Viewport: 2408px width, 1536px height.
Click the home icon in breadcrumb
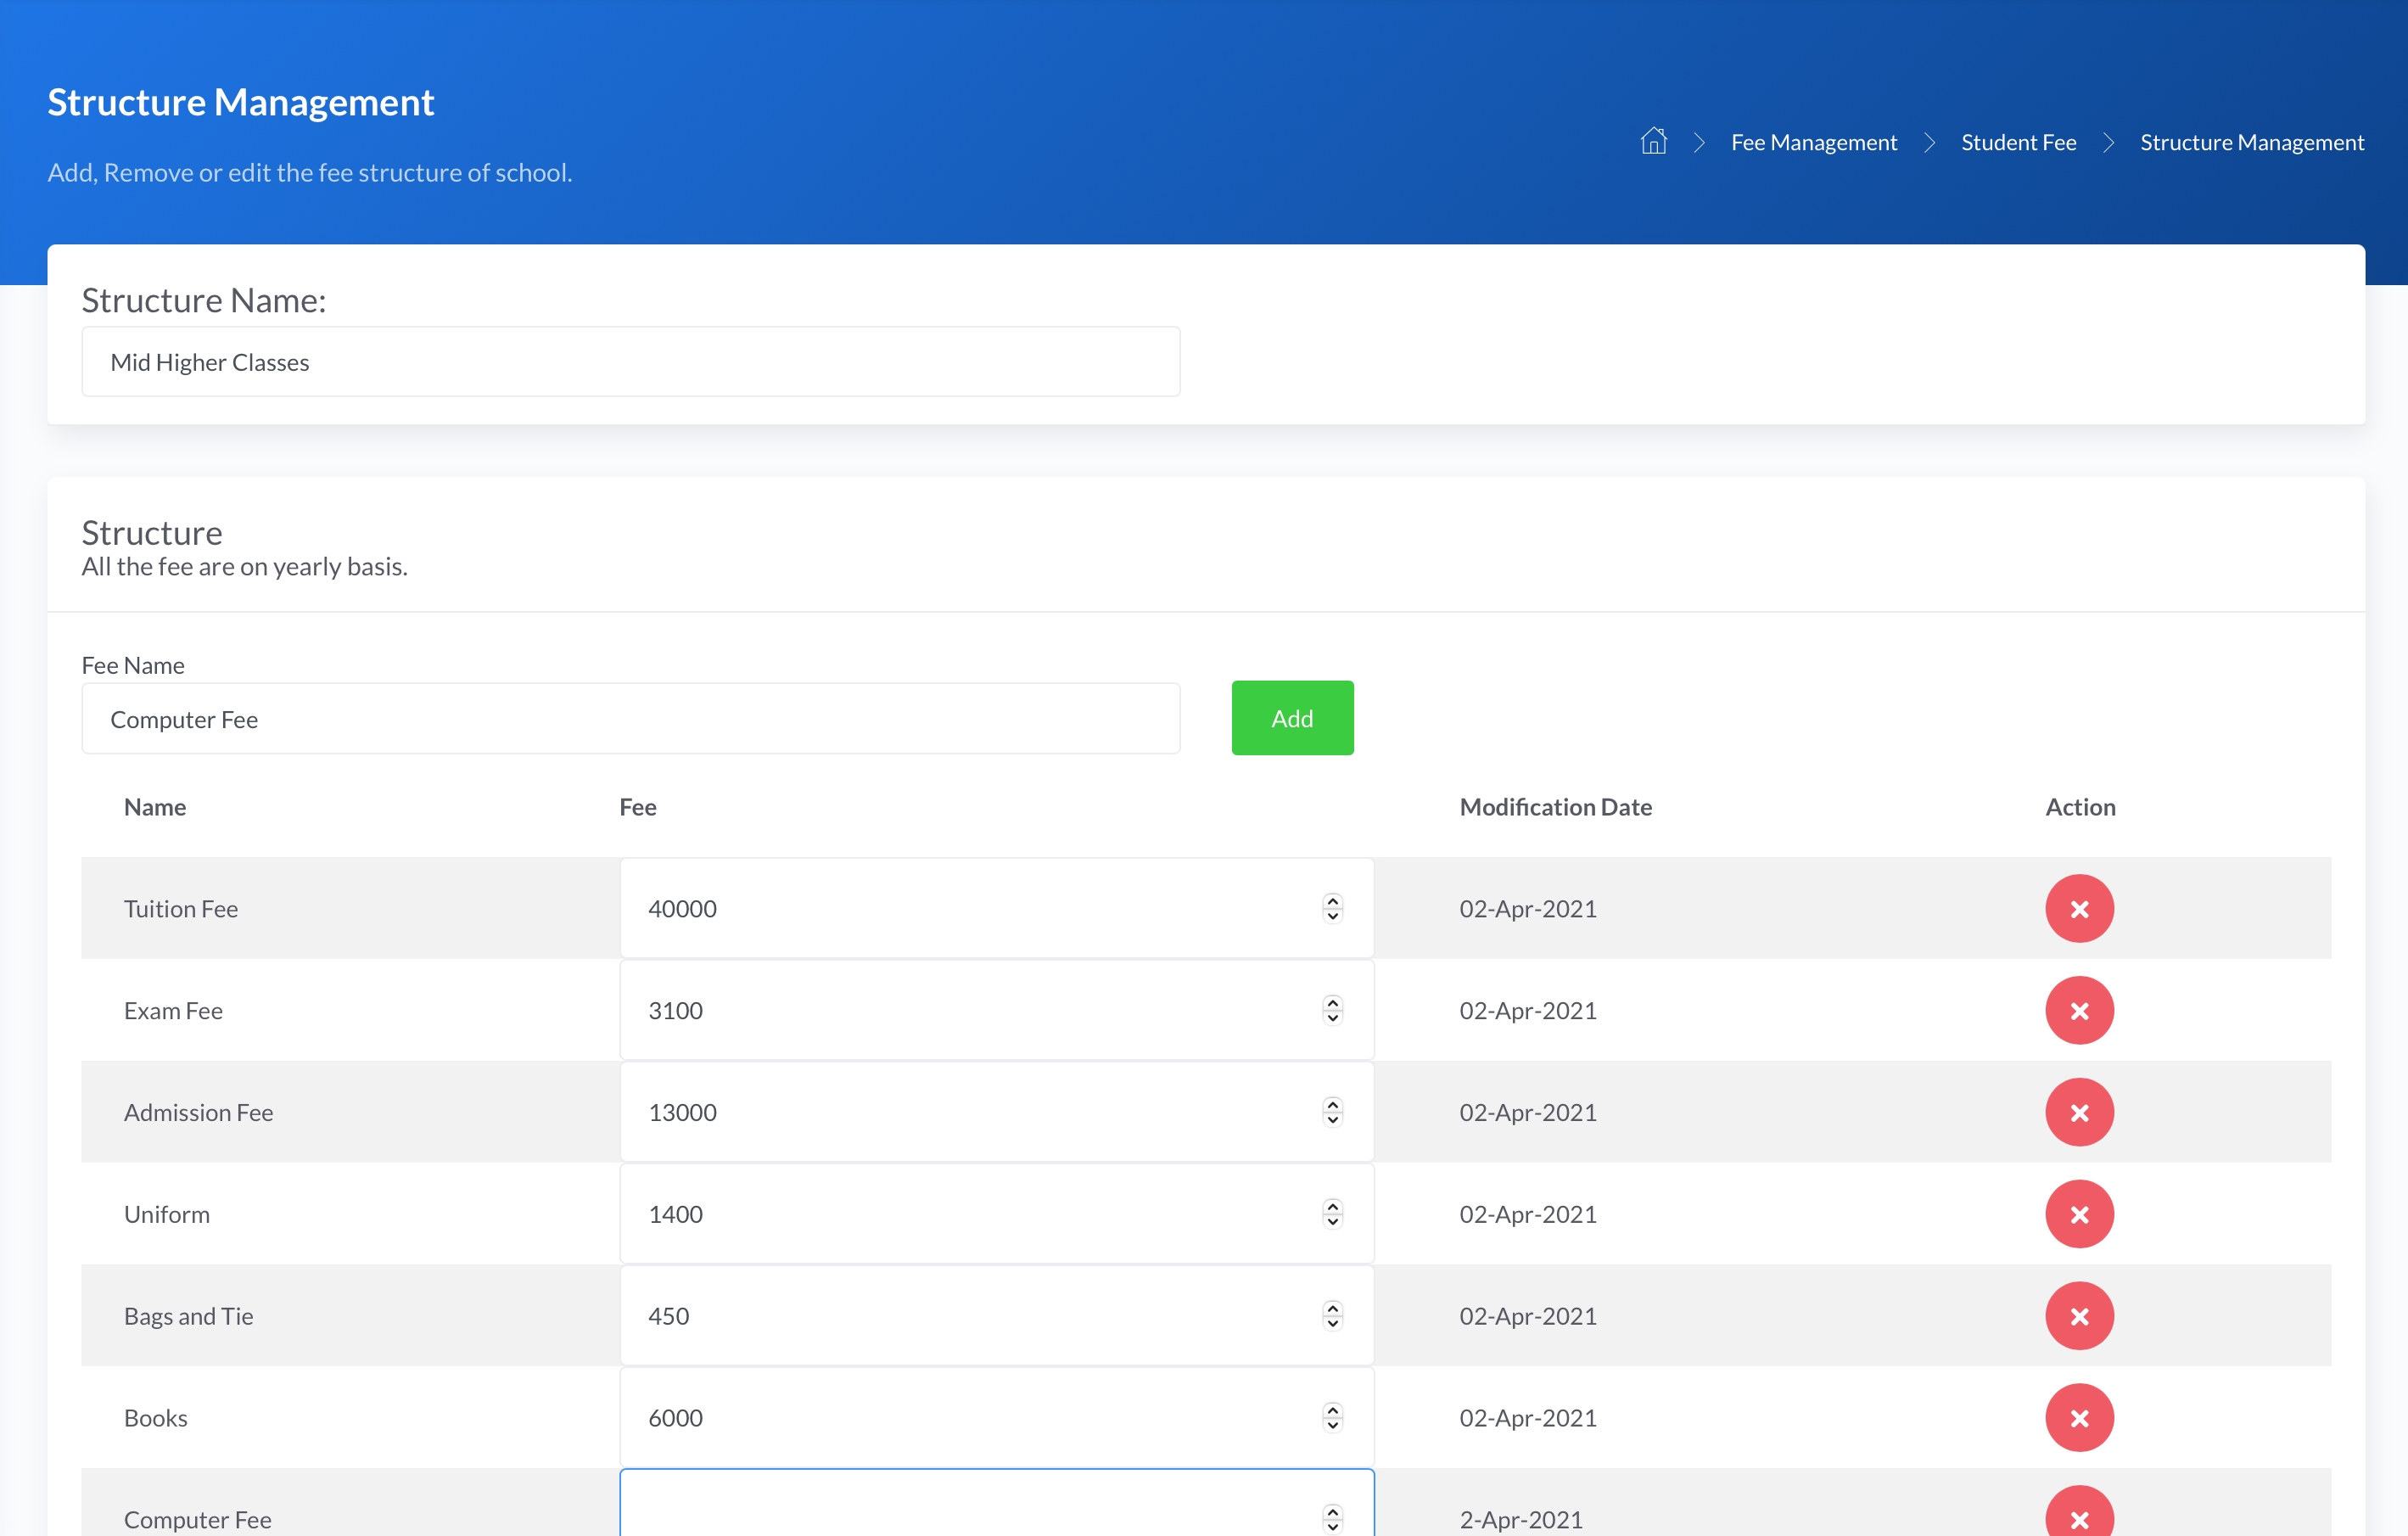pyautogui.click(x=1653, y=141)
